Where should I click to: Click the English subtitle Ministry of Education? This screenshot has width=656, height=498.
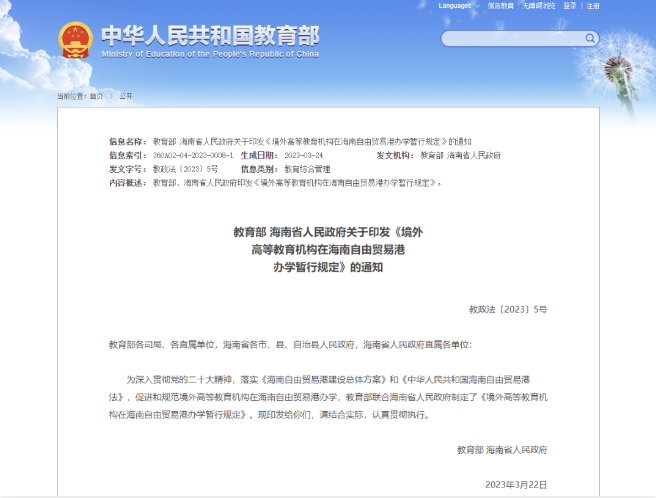point(210,54)
